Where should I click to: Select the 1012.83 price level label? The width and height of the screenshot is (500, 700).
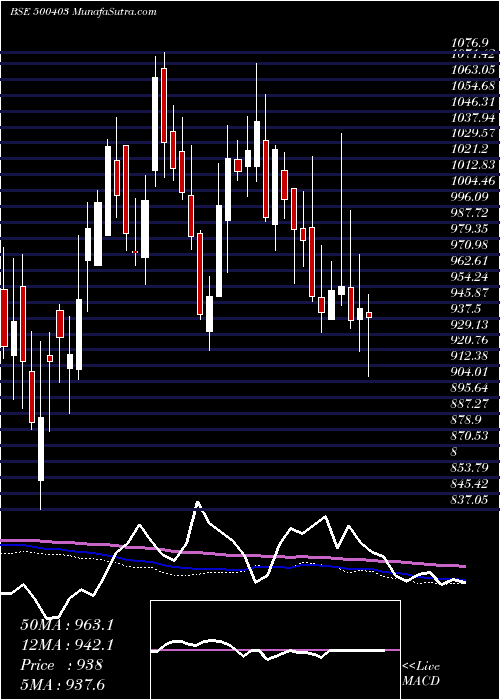click(473, 164)
